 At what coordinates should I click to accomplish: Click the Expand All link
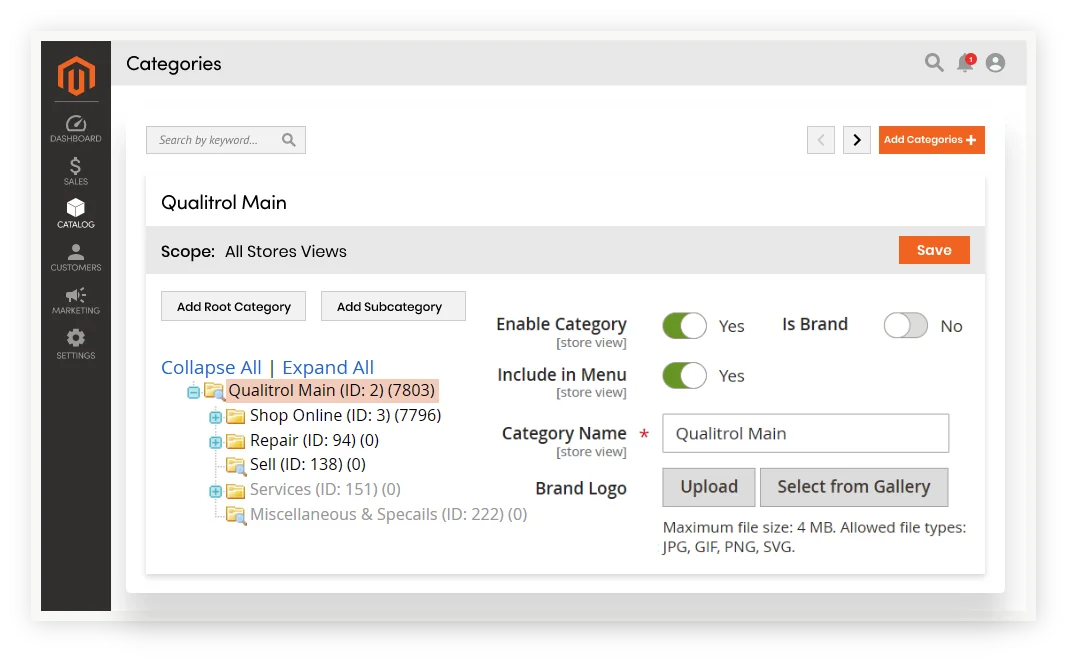328,367
